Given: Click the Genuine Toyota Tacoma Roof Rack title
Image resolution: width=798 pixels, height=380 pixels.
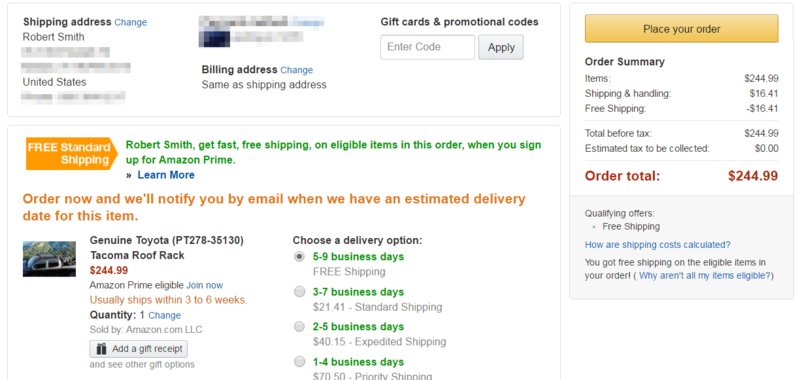Looking at the screenshot, I should [x=166, y=248].
